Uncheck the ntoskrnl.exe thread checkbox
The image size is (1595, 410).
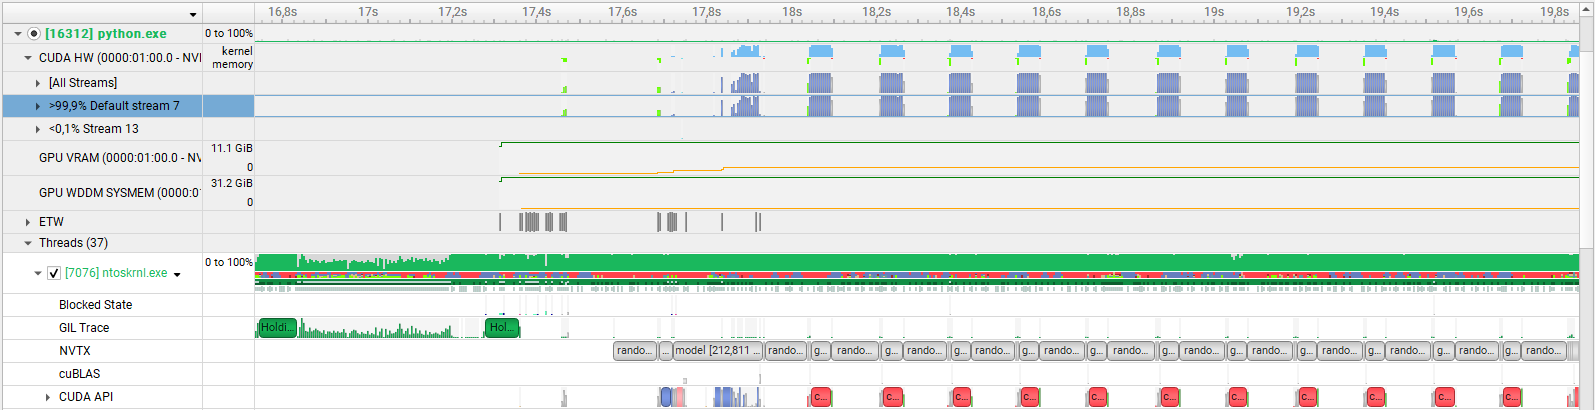tap(54, 273)
